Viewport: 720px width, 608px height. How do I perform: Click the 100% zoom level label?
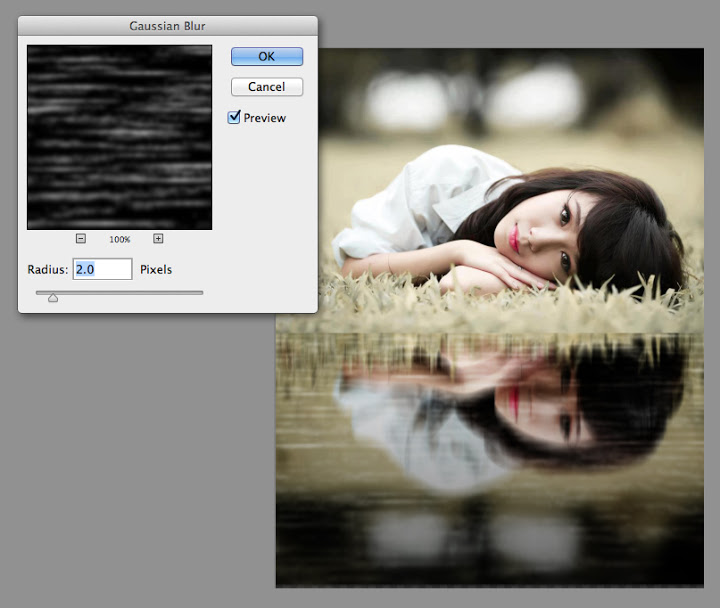[120, 240]
